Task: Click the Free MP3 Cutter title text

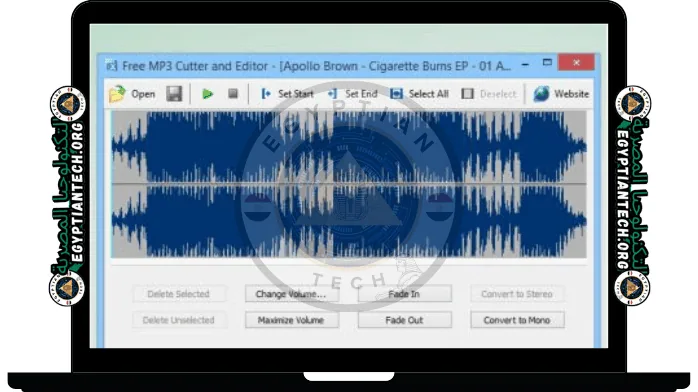Action: pyautogui.click(x=317, y=66)
